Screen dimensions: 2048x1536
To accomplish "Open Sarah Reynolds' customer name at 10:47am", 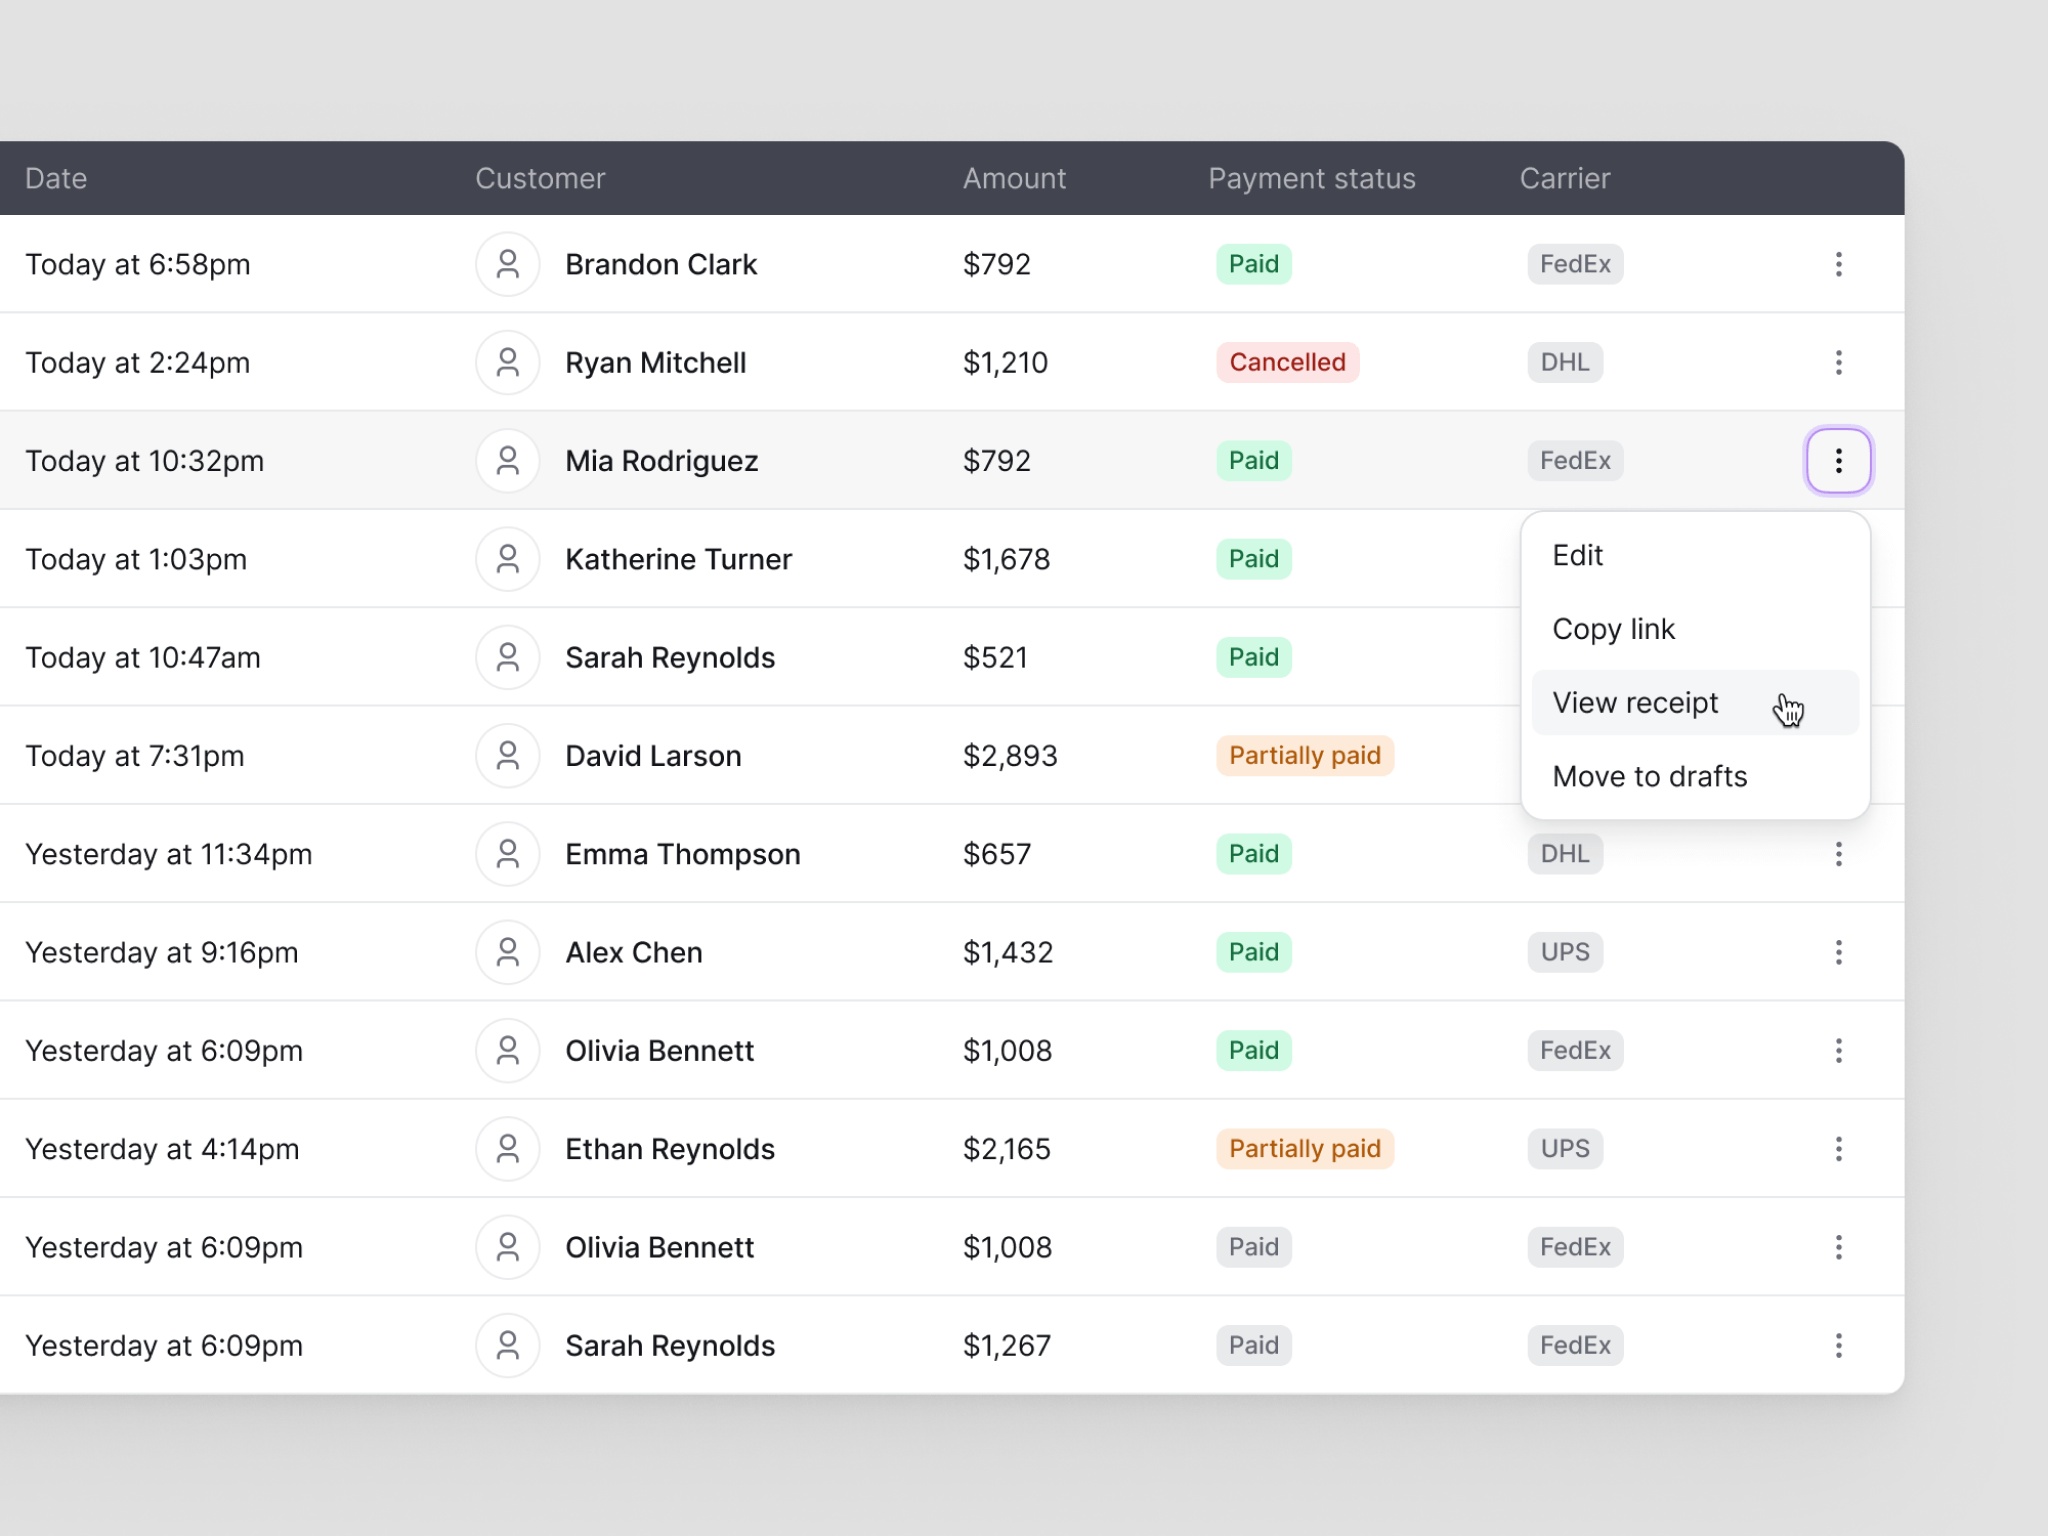I will tap(670, 658).
